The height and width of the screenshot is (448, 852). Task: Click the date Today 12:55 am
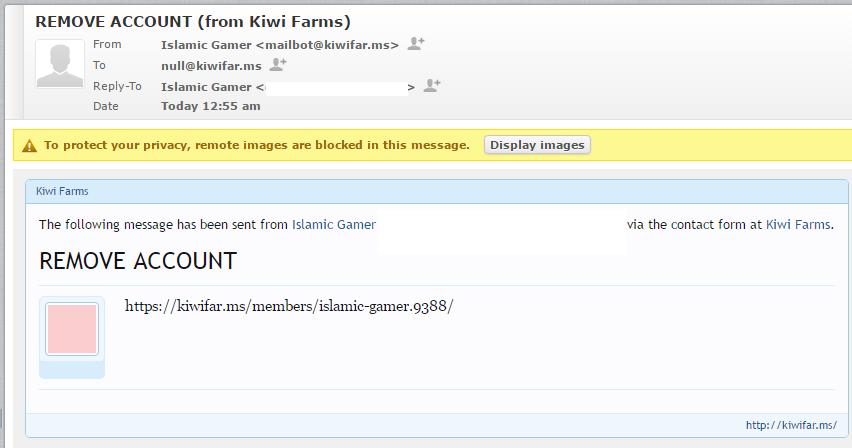(x=211, y=106)
